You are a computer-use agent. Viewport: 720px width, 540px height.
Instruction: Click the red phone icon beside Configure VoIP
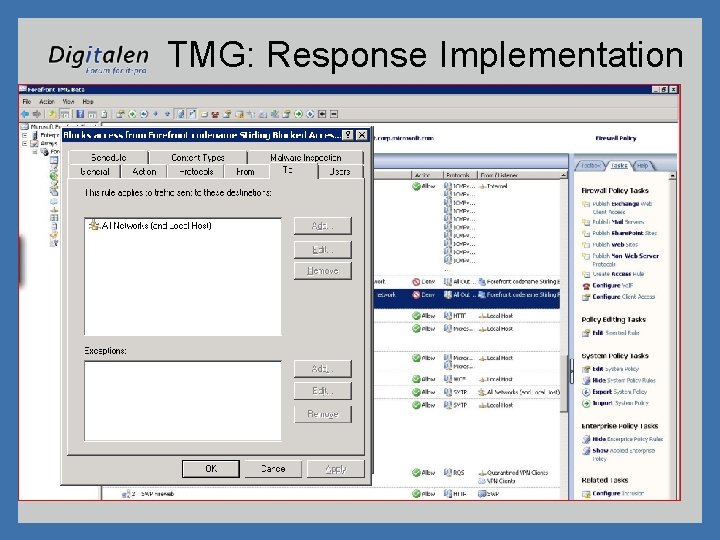(x=586, y=286)
